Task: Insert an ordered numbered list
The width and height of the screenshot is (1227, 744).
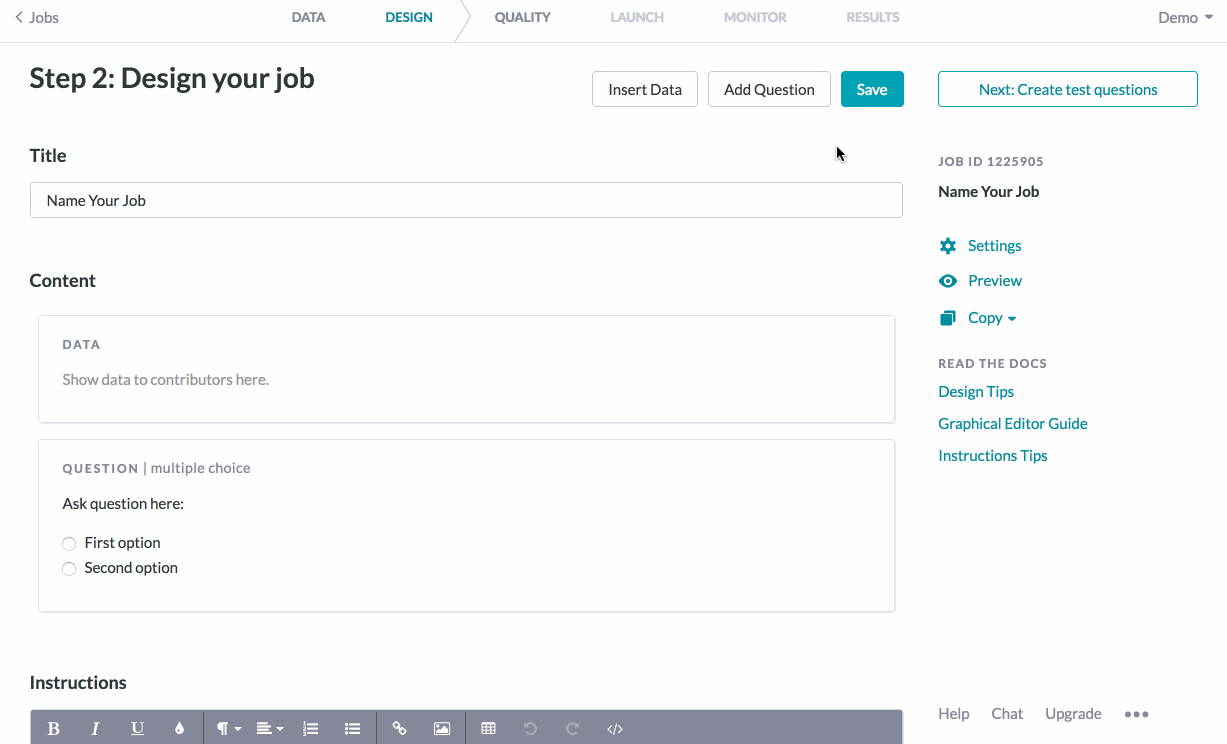Action: click(311, 729)
